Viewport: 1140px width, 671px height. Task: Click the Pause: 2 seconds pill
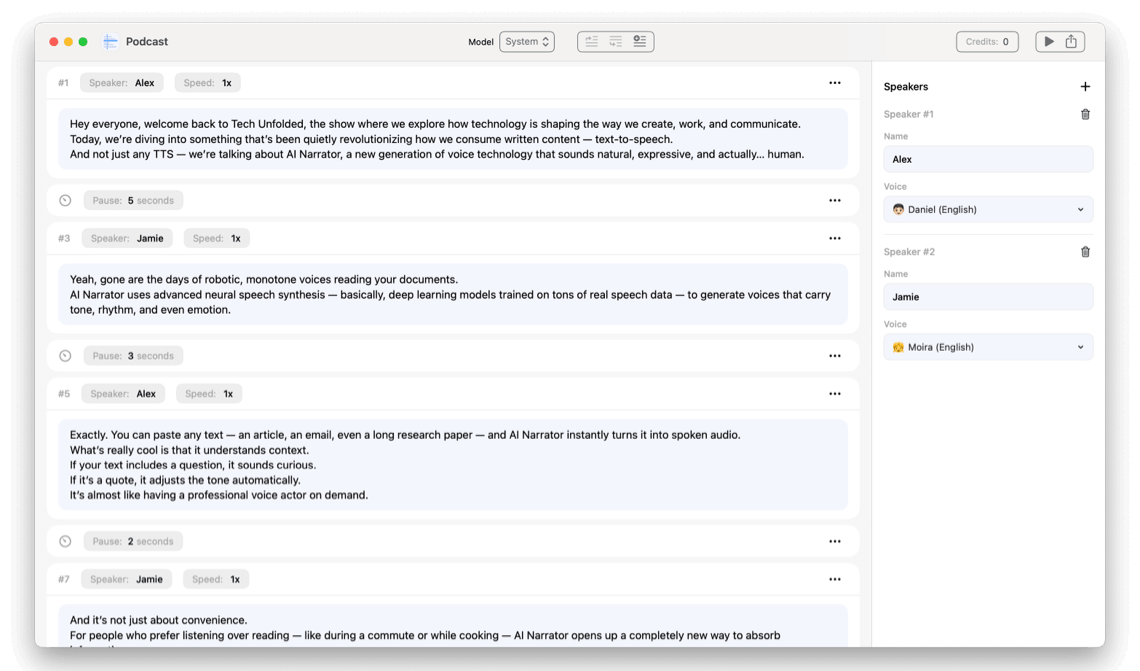click(x=133, y=541)
